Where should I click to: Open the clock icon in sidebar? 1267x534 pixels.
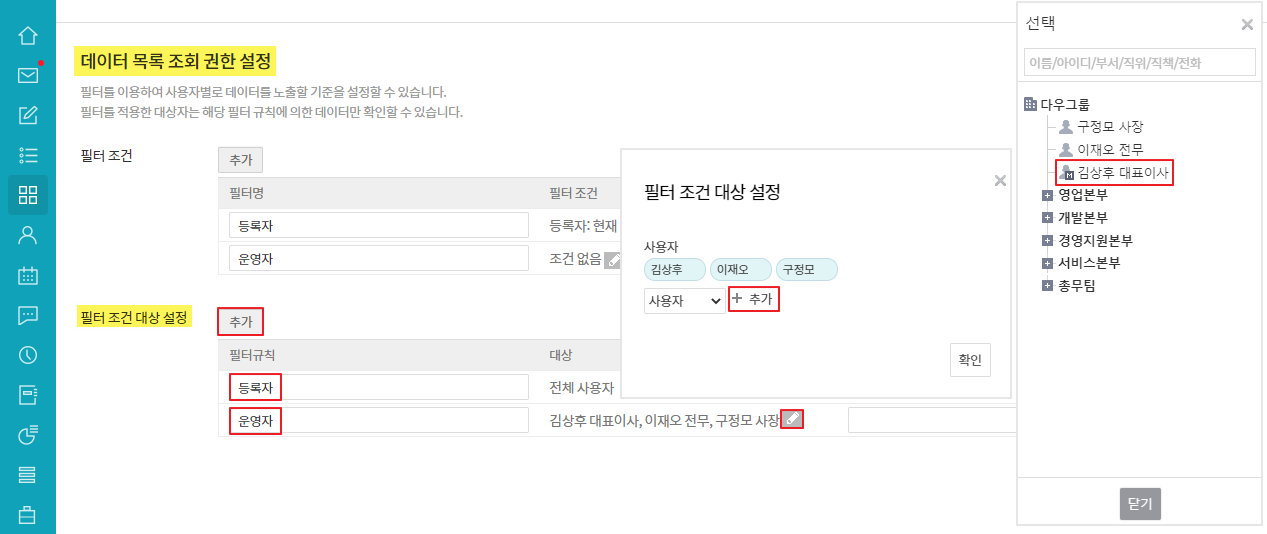coord(28,355)
